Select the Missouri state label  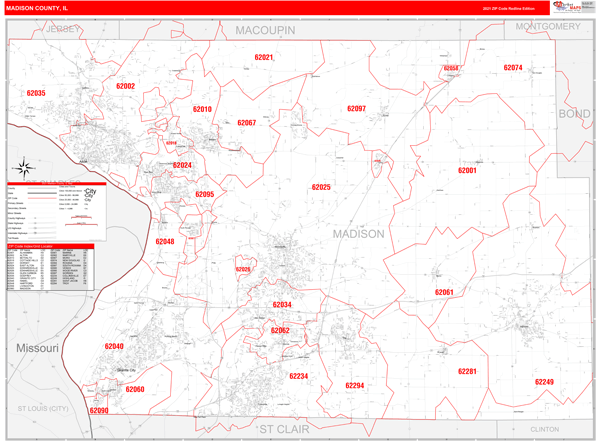click(38, 347)
